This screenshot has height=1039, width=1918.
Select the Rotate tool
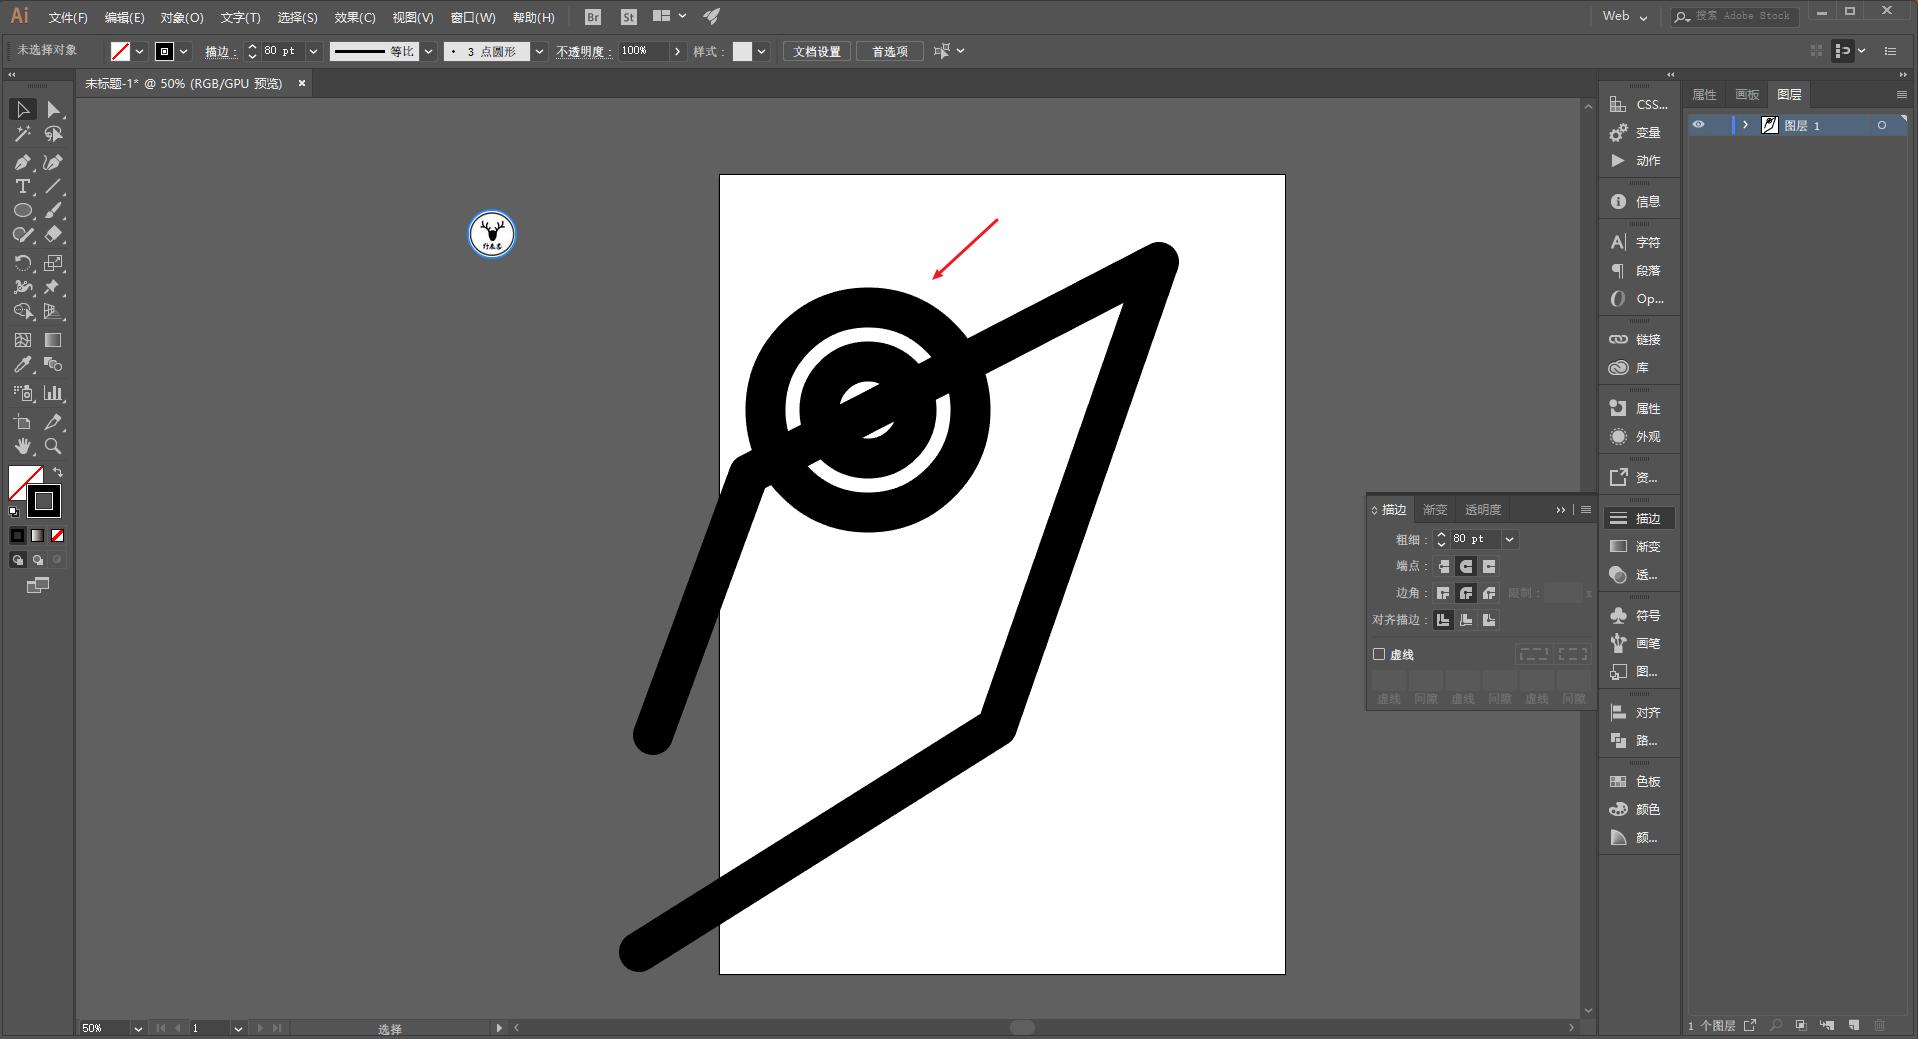tap(22, 263)
